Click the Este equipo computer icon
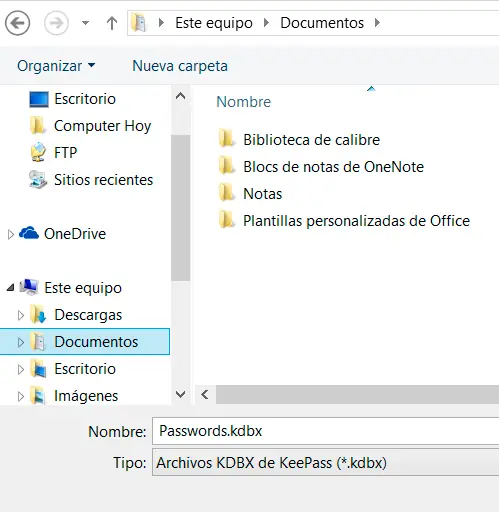This screenshot has width=499, height=512. (x=29, y=287)
